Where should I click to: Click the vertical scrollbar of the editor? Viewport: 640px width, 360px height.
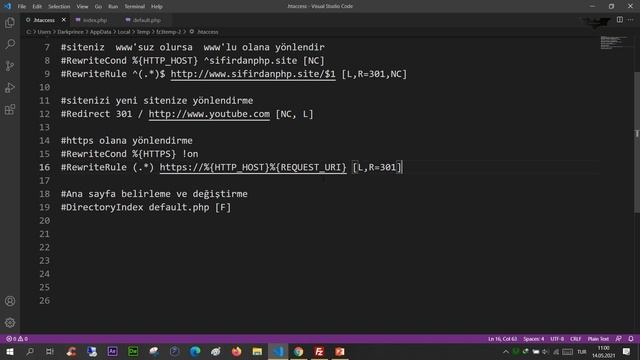(637, 143)
